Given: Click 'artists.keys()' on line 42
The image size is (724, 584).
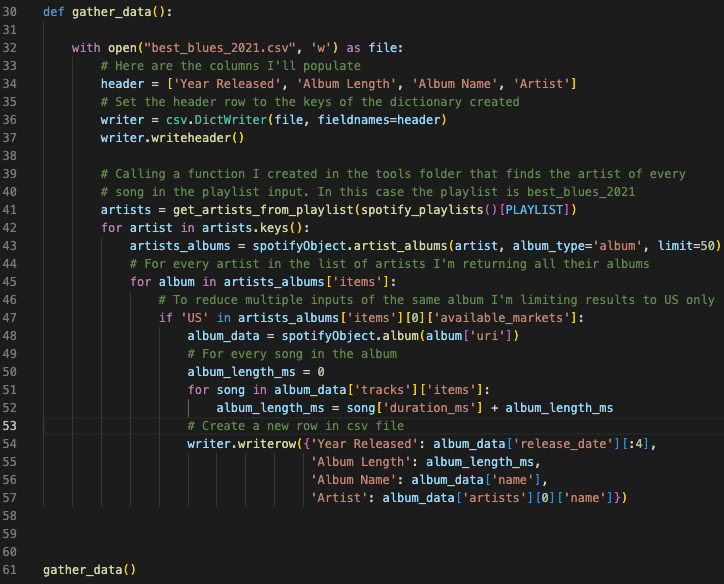Looking at the screenshot, I should click(252, 228).
